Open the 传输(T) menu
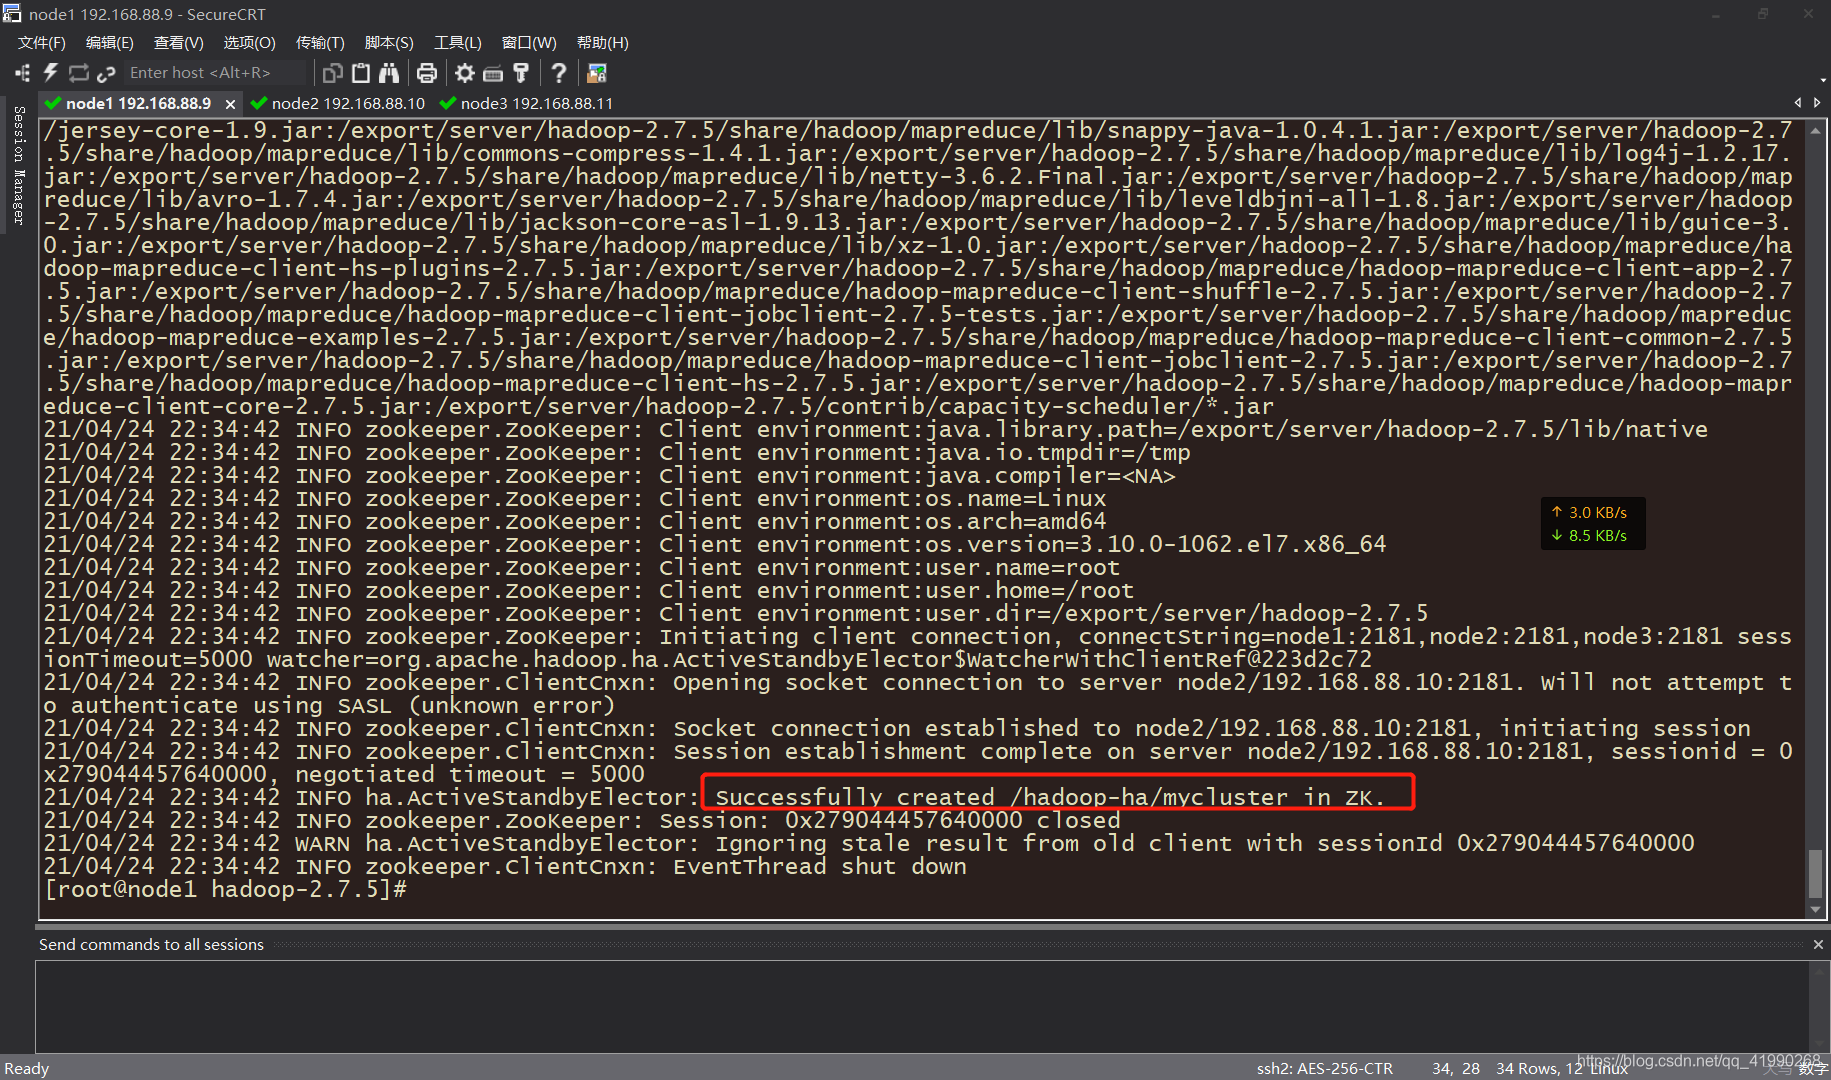Screen dimensions: 1831x1080 pos(320,43)
